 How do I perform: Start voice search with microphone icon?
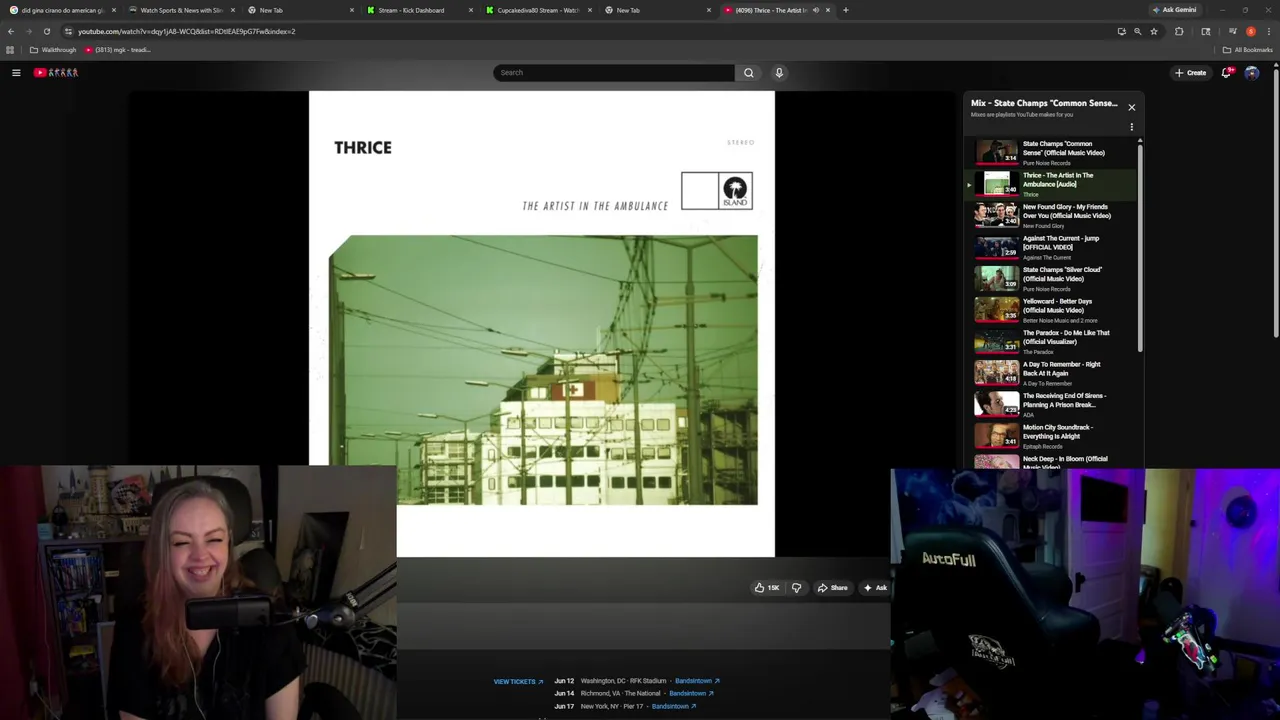click(779, 72)
